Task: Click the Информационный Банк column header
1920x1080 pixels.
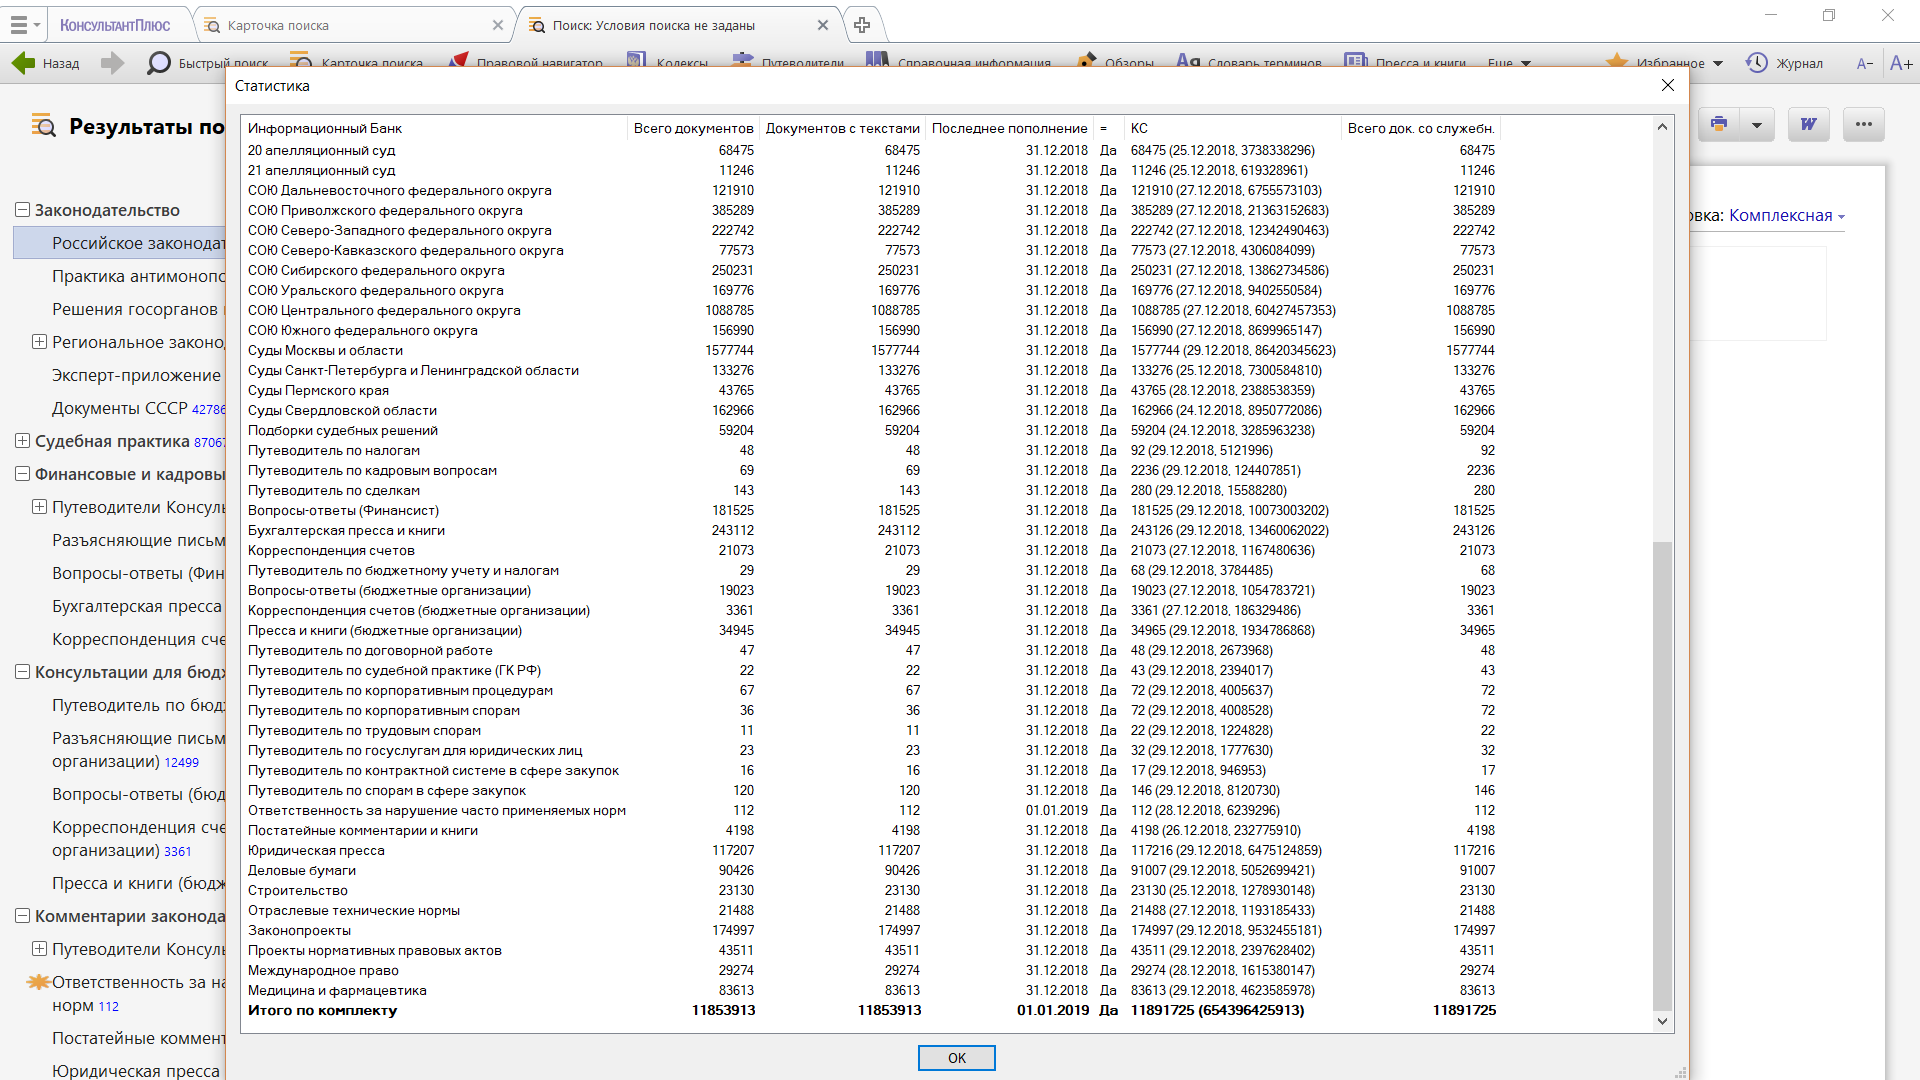Action: click(434, 128)
